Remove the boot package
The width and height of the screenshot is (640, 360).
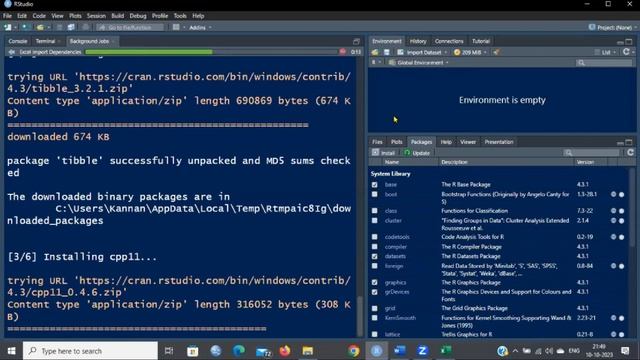click(622, 195)
